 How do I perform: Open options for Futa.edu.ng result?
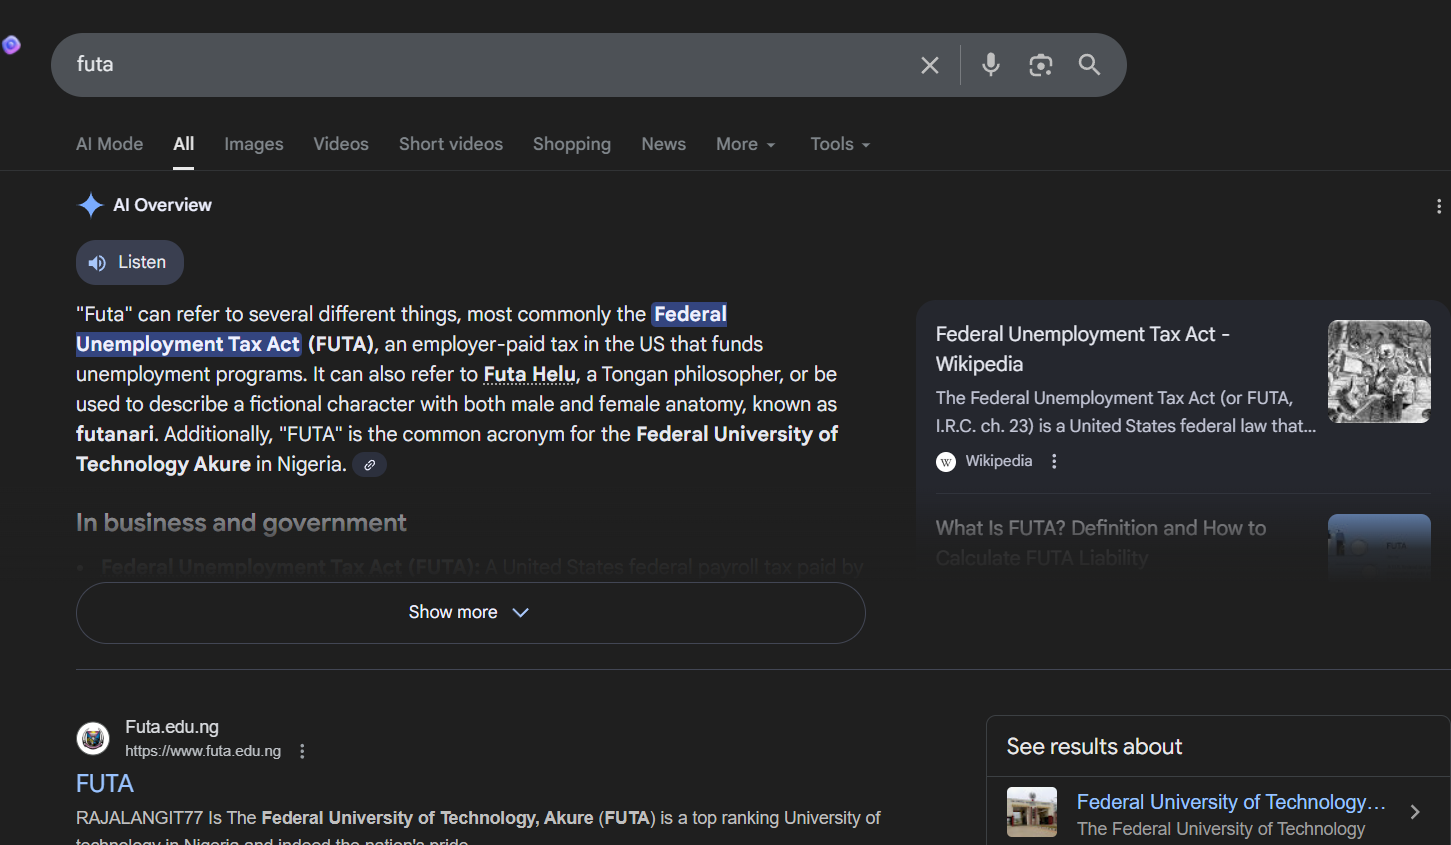(x=302, y=751)
